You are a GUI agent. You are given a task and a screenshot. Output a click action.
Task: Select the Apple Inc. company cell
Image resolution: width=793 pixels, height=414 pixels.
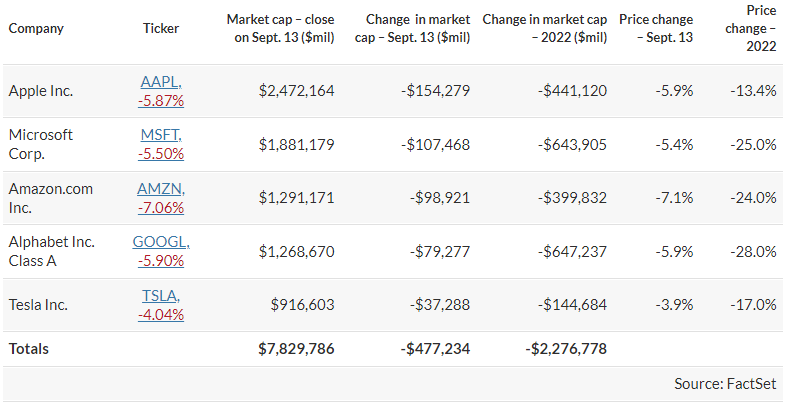pos(41,91)
